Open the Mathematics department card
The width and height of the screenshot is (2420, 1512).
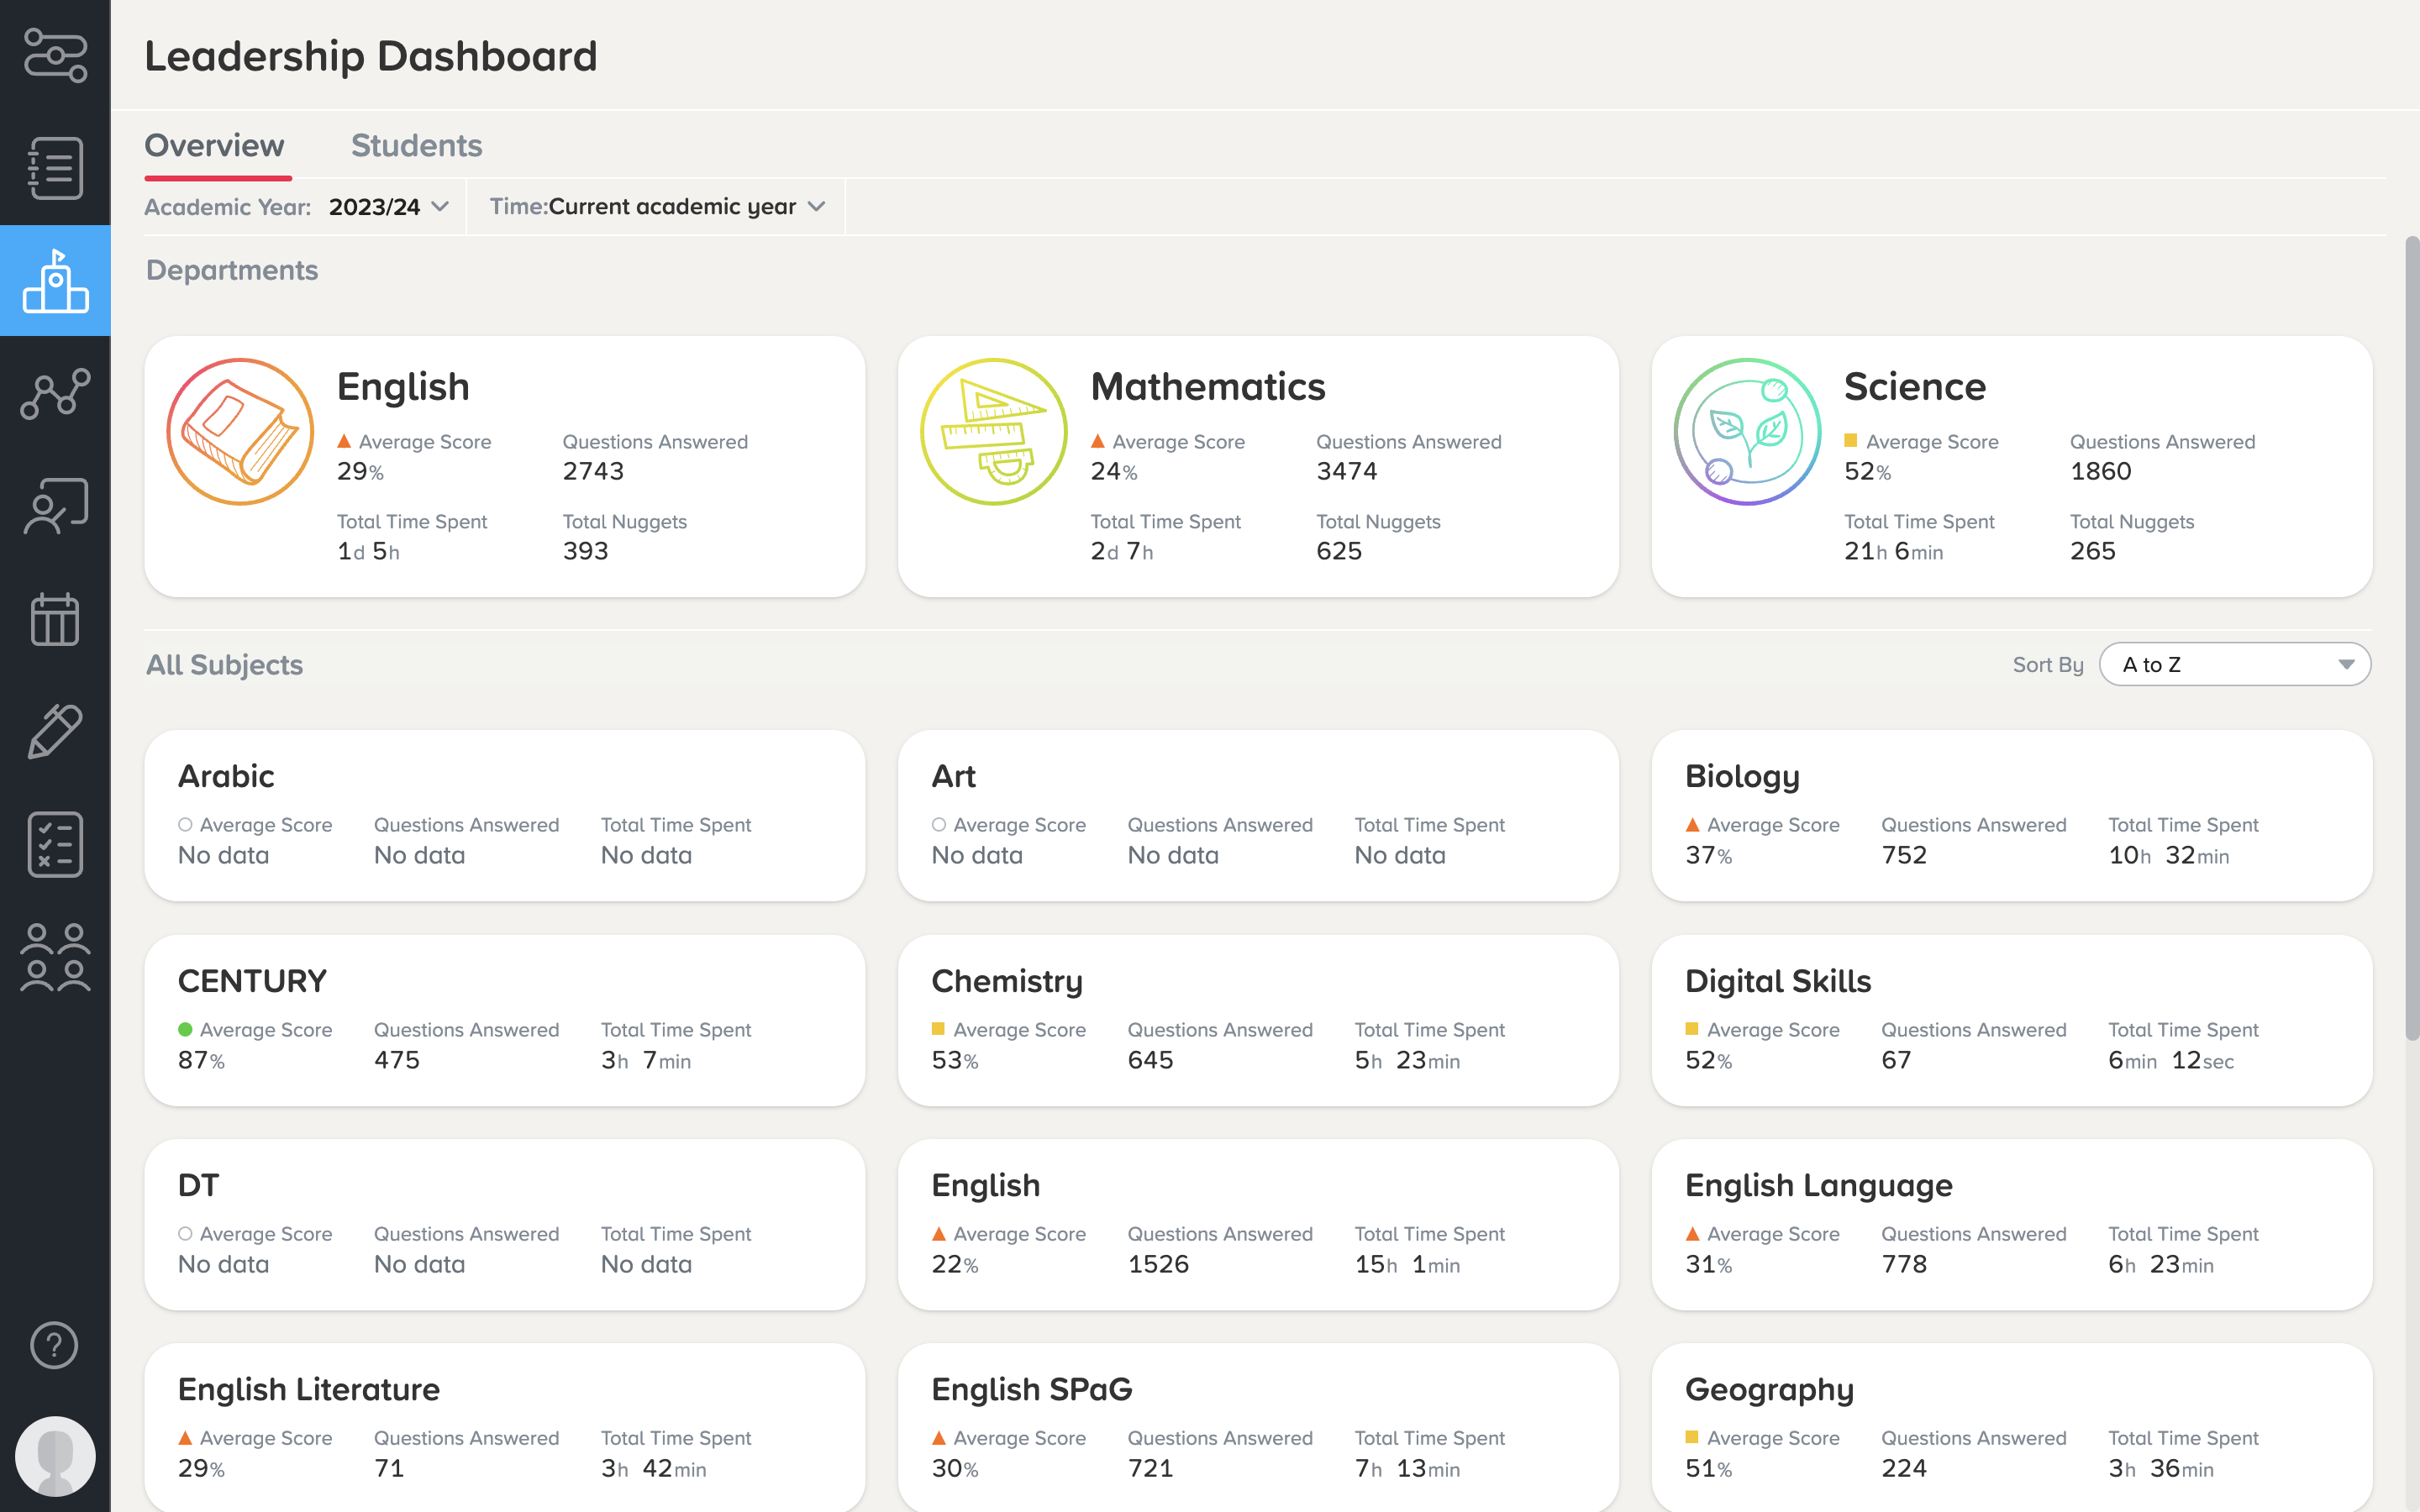(x=1257, y=467)
